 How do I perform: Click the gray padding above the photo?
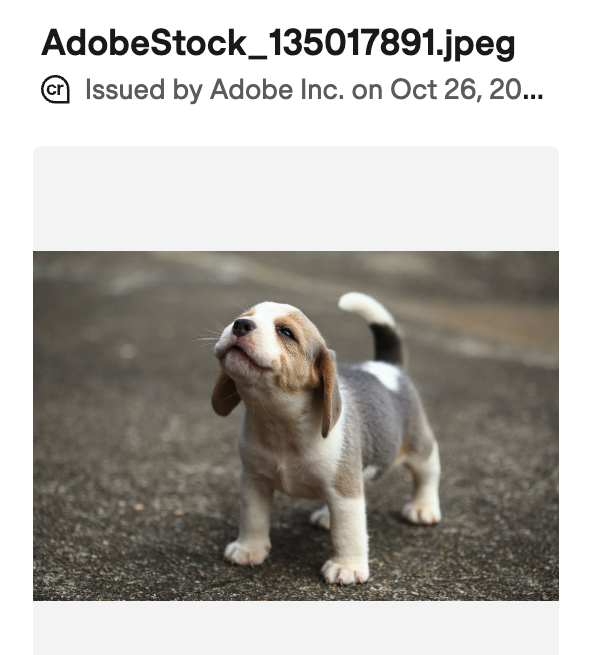tap(296, 199)
